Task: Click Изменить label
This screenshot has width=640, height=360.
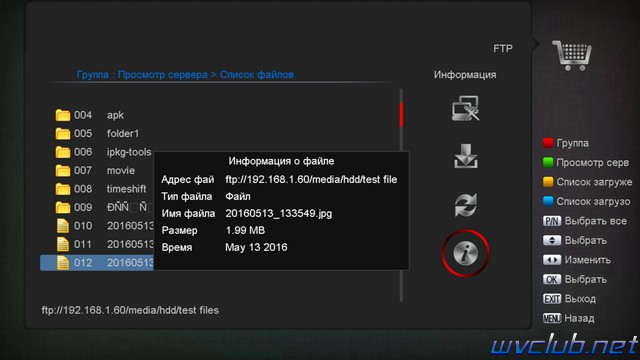Action: 587,260
